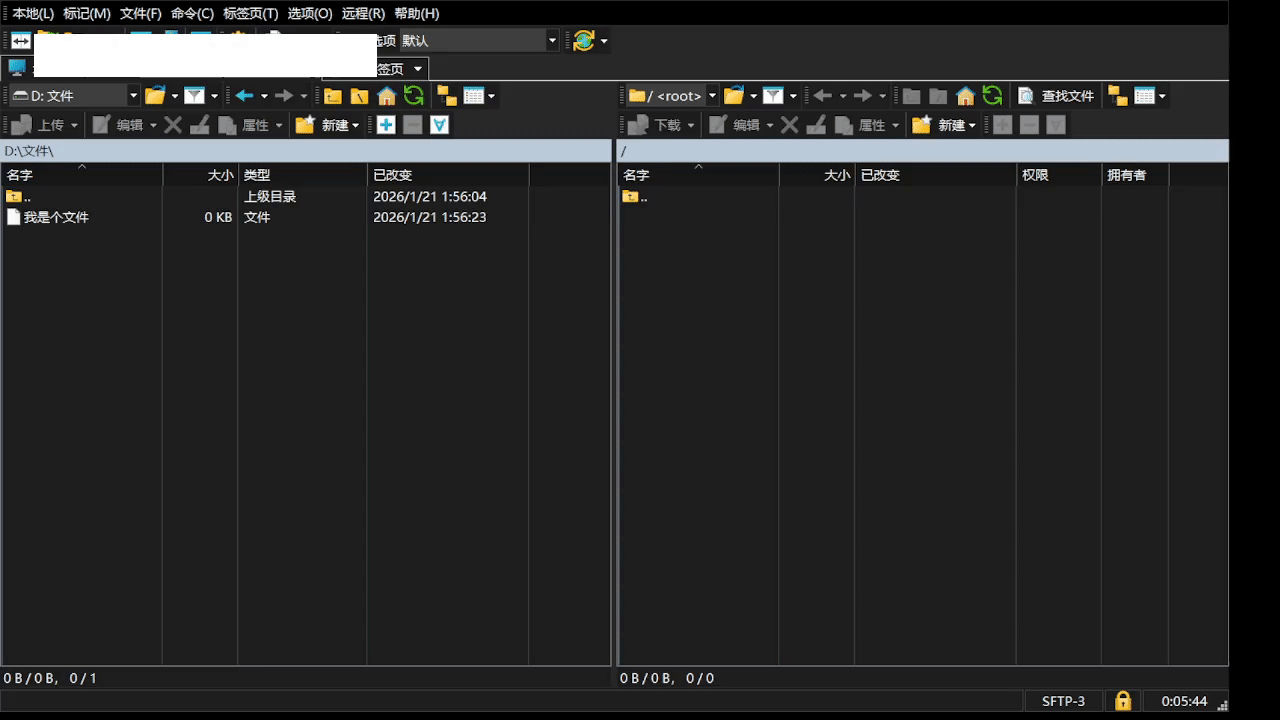Toggle the local directory tree view
This screenshot has width=1280, height=720.
pyautogui.click(x=446, y=96)
